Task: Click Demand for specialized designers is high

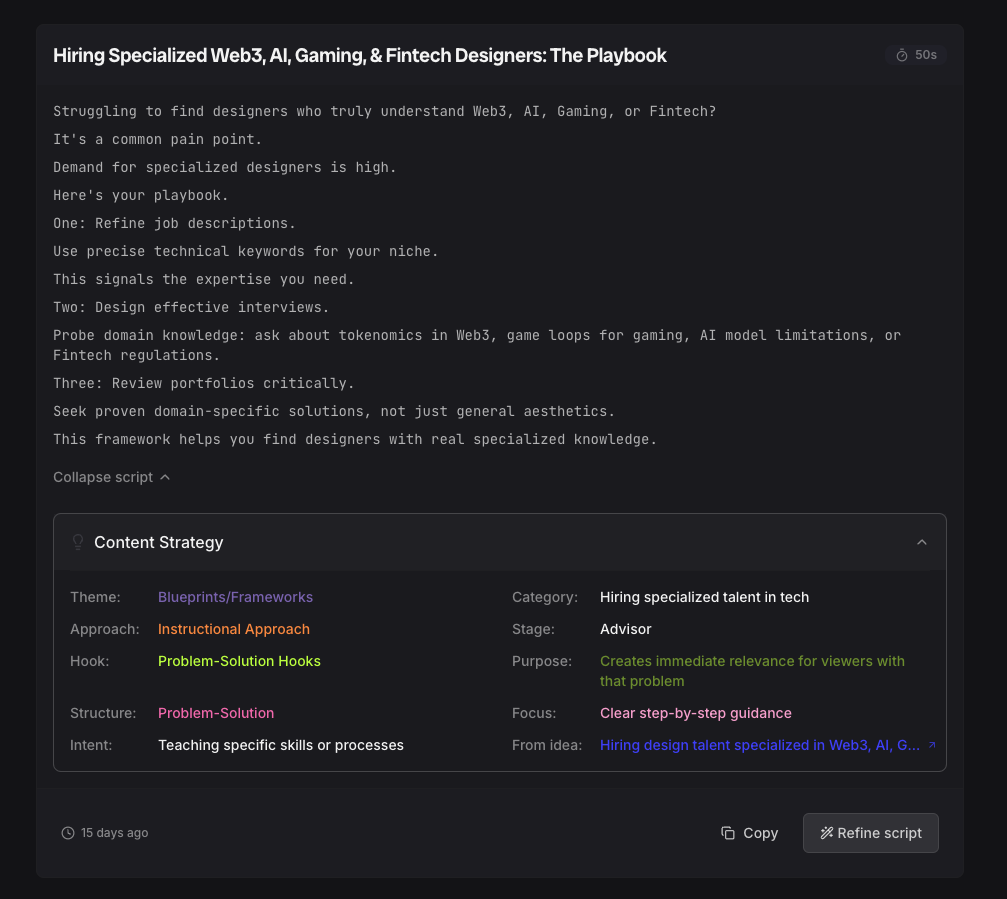Action: pyautogui.click(x=225, y=168)
